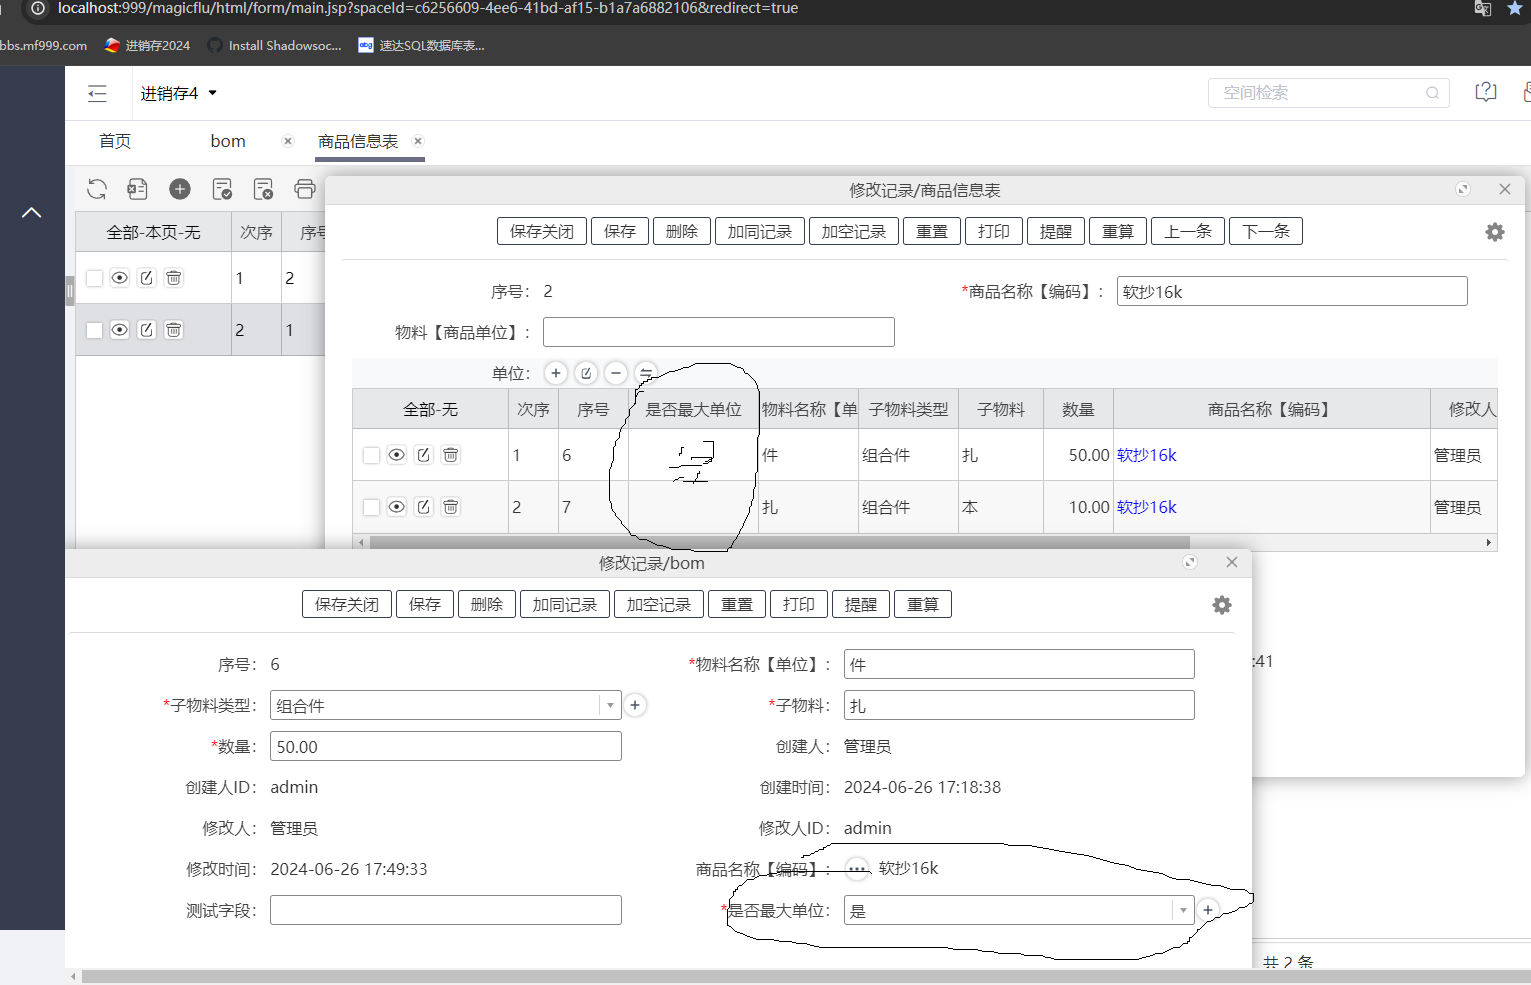Open browser translate icon
The width and height of the screenshot is (1531, 985).
pyautogui.click(x=1483, y=8)
